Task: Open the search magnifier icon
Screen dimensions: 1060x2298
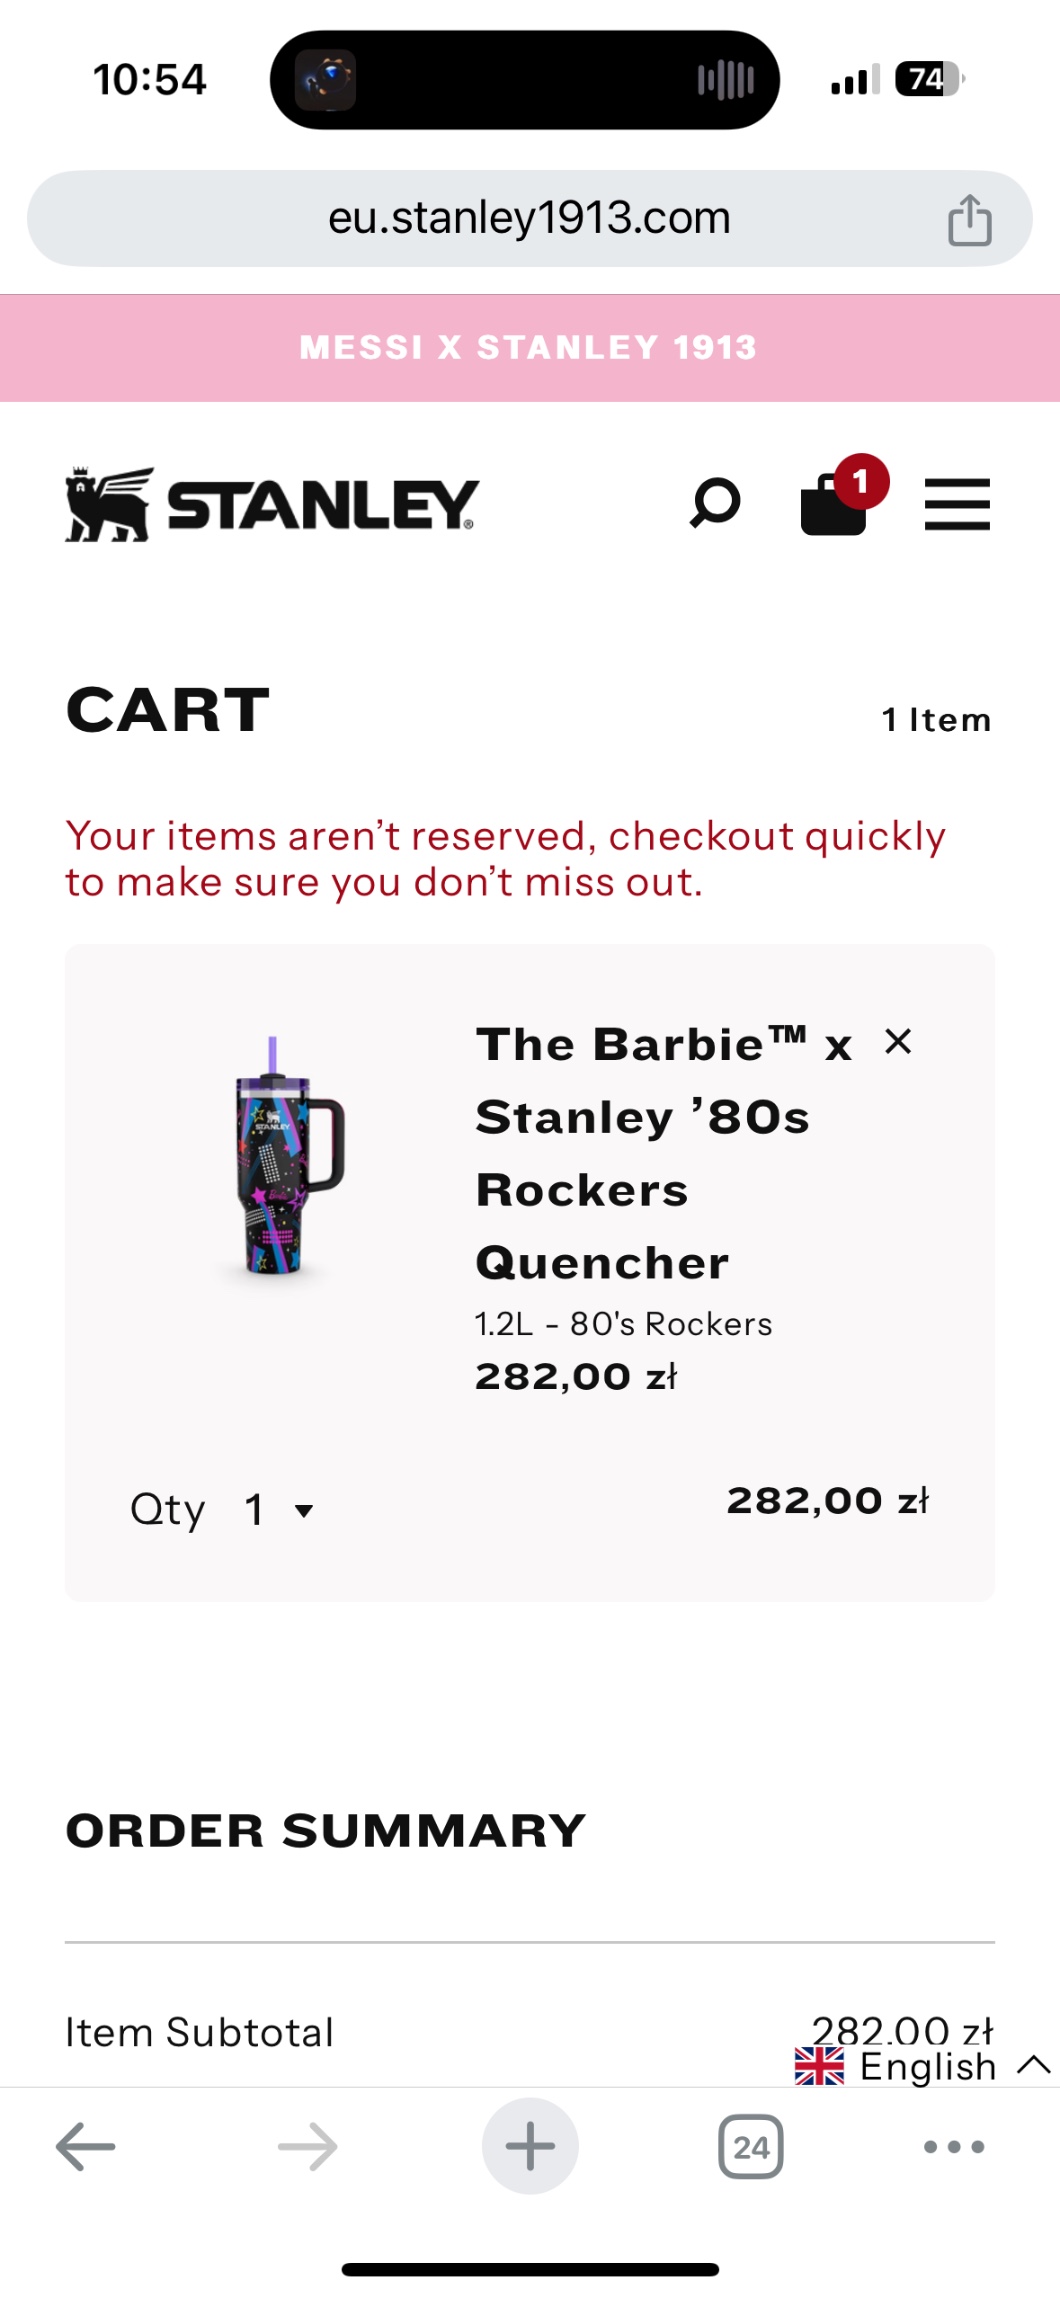Action: click(x=716, y=503)
